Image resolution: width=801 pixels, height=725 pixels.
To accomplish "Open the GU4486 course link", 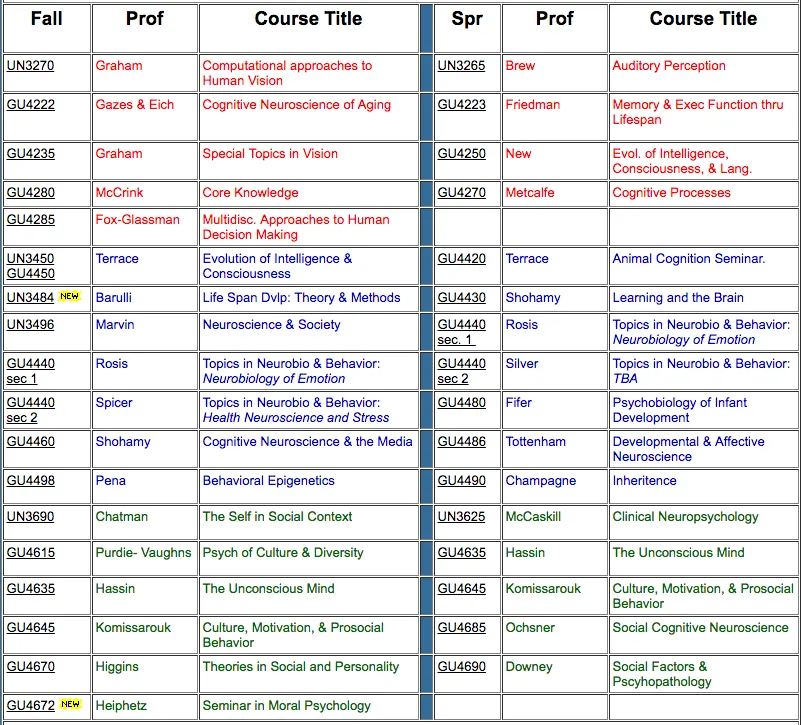I will point(461,442).
